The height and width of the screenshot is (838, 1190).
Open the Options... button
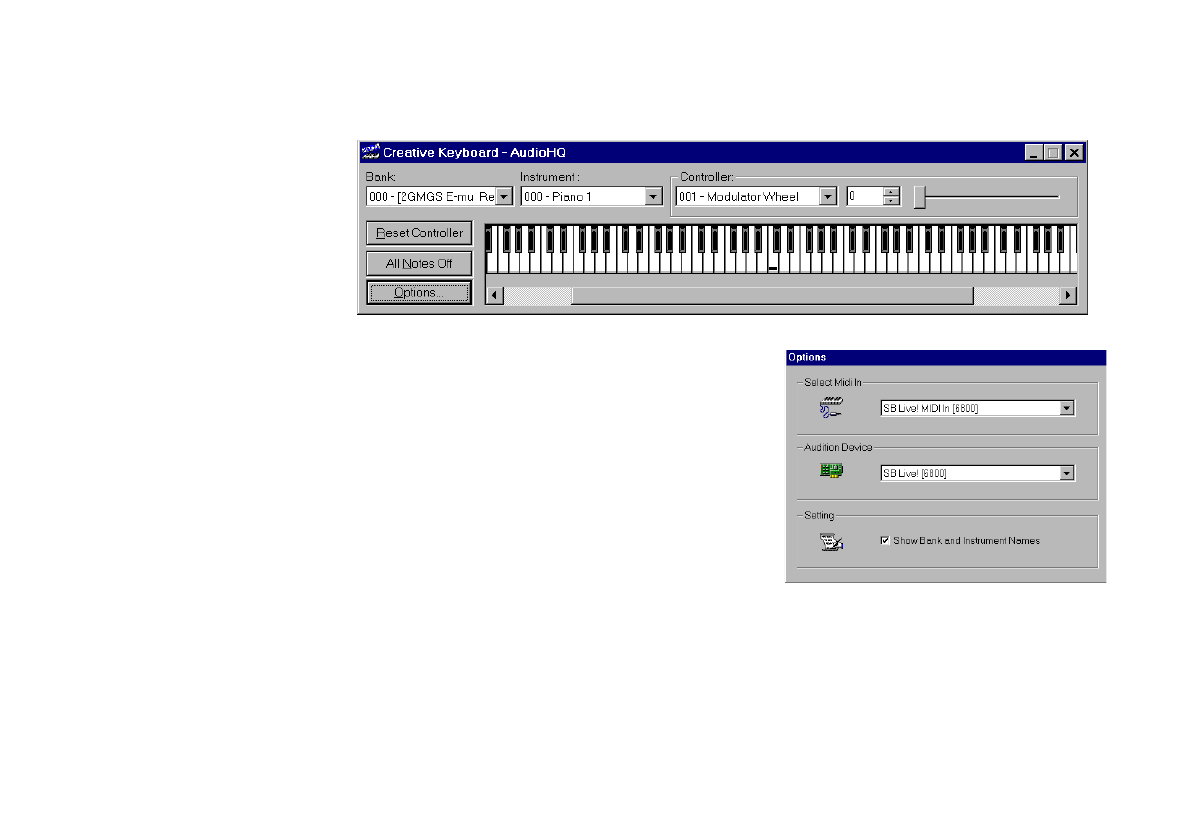419,292
